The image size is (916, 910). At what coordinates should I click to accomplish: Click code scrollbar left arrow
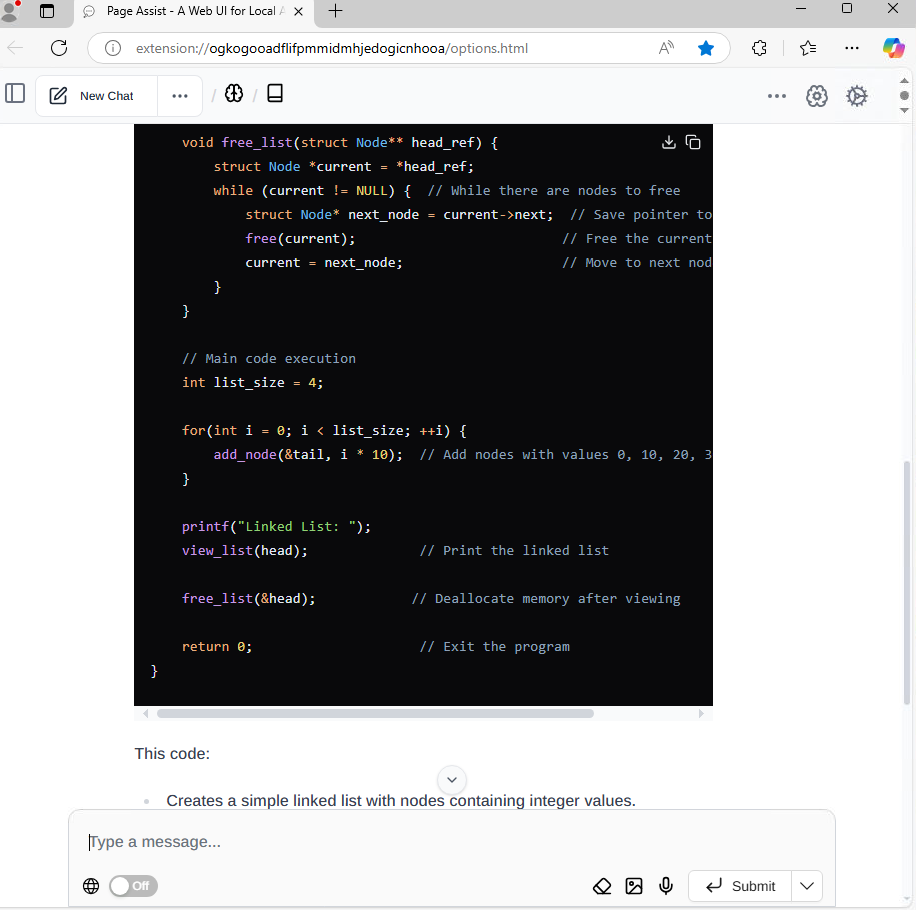[x=145, y=713]
